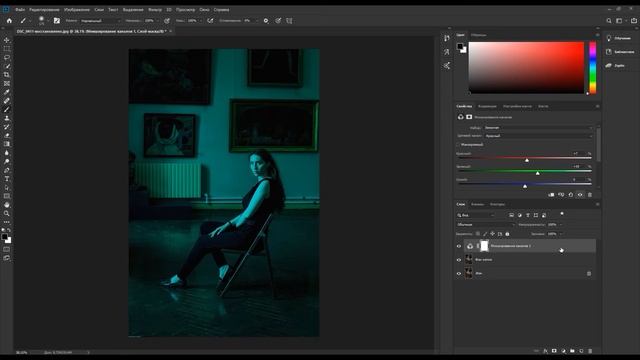
Task: Select the Horizontal Type tool
Action: 7,179
